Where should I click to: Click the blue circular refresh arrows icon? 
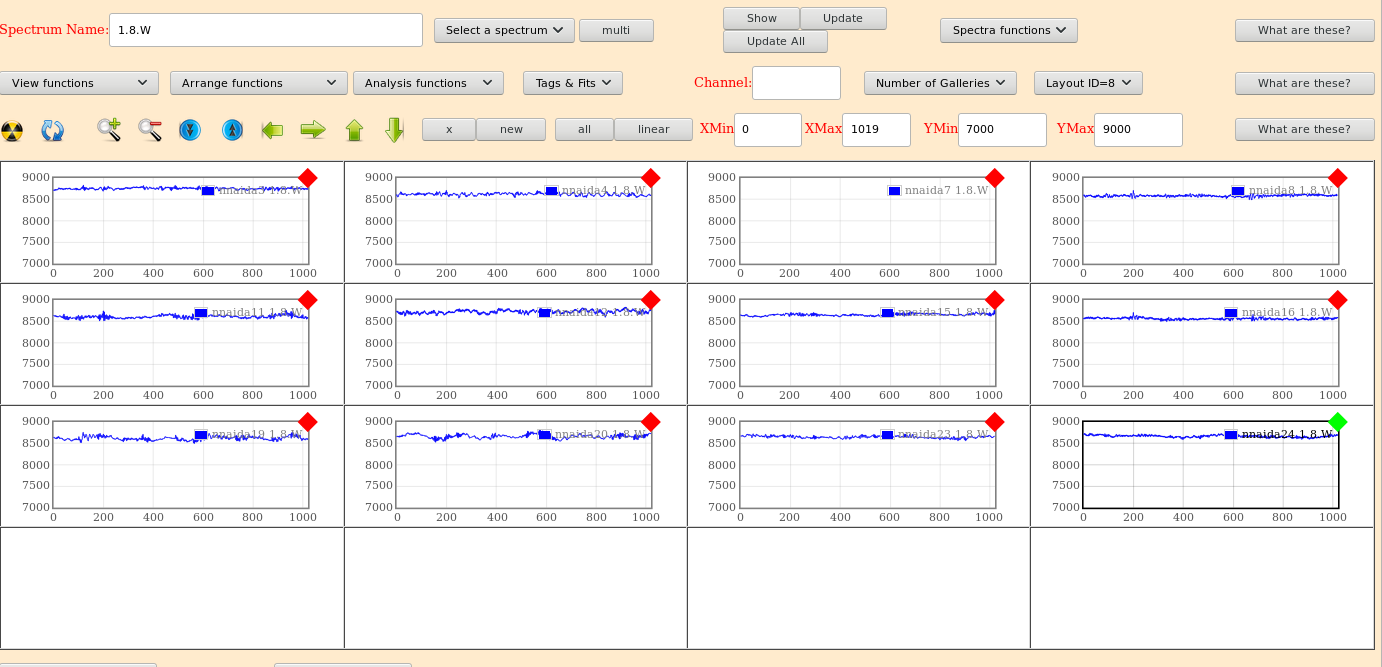(53, 130)
